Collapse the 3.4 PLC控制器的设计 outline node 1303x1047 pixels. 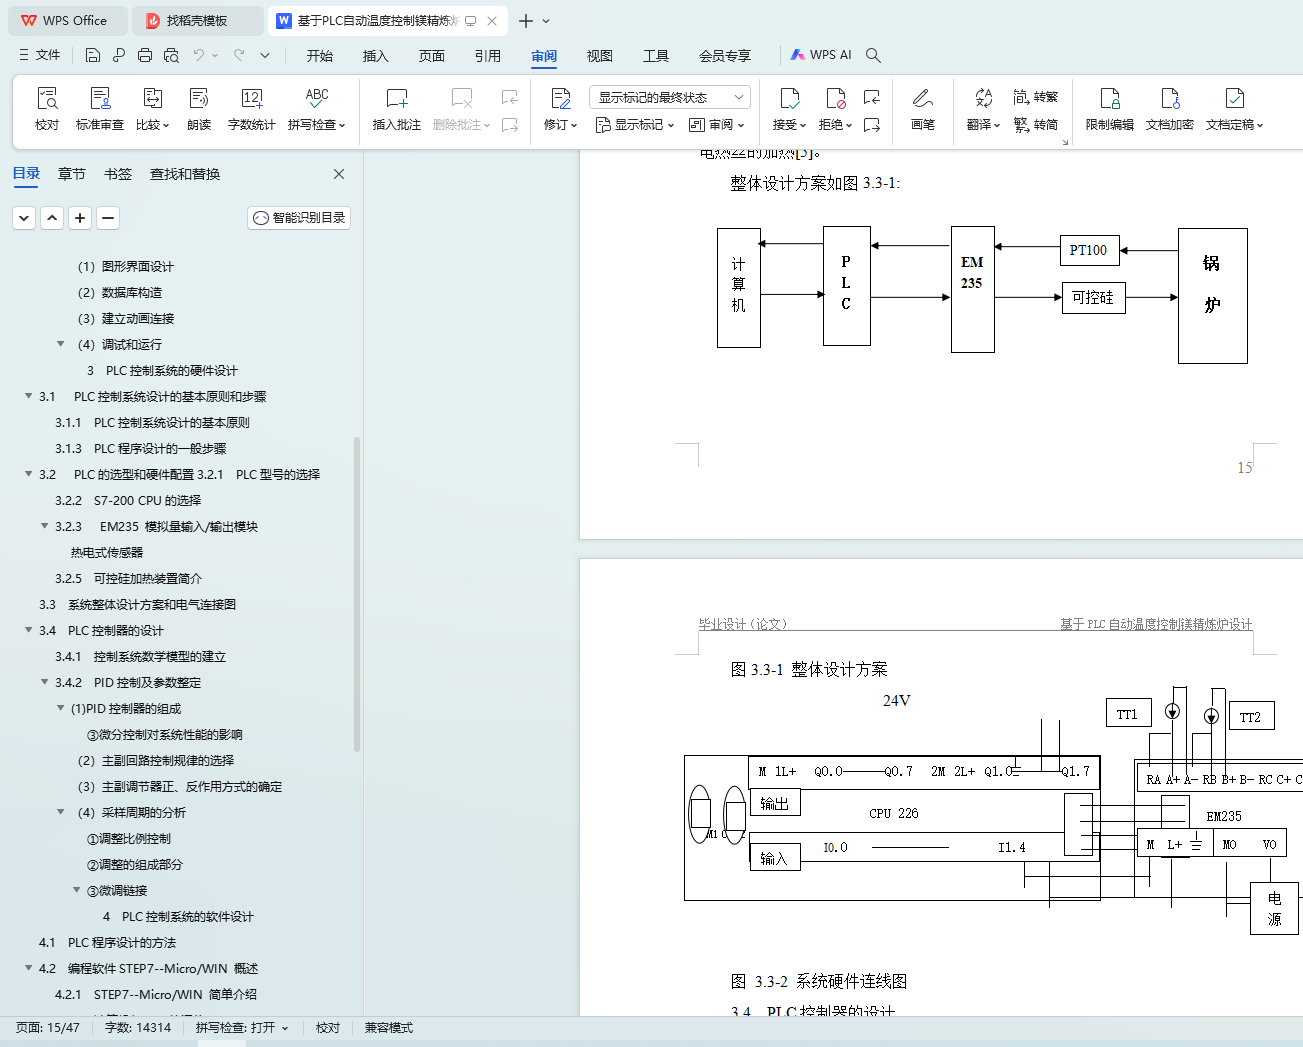[29, 630]
